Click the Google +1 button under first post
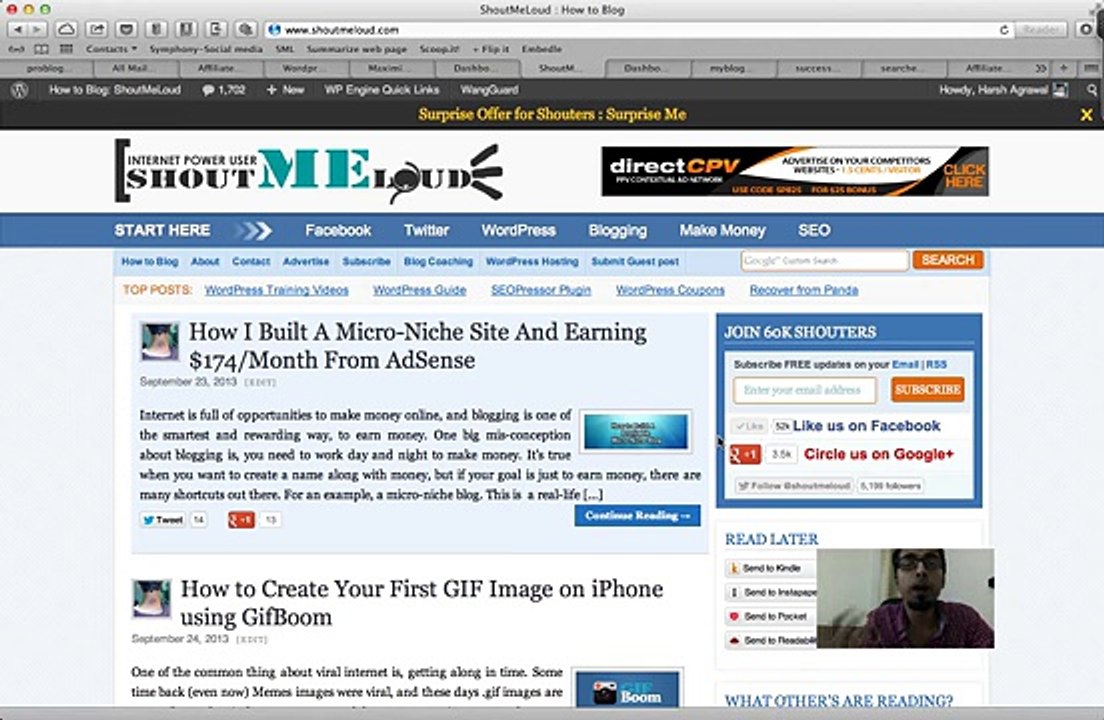 [x=241, y=520]
